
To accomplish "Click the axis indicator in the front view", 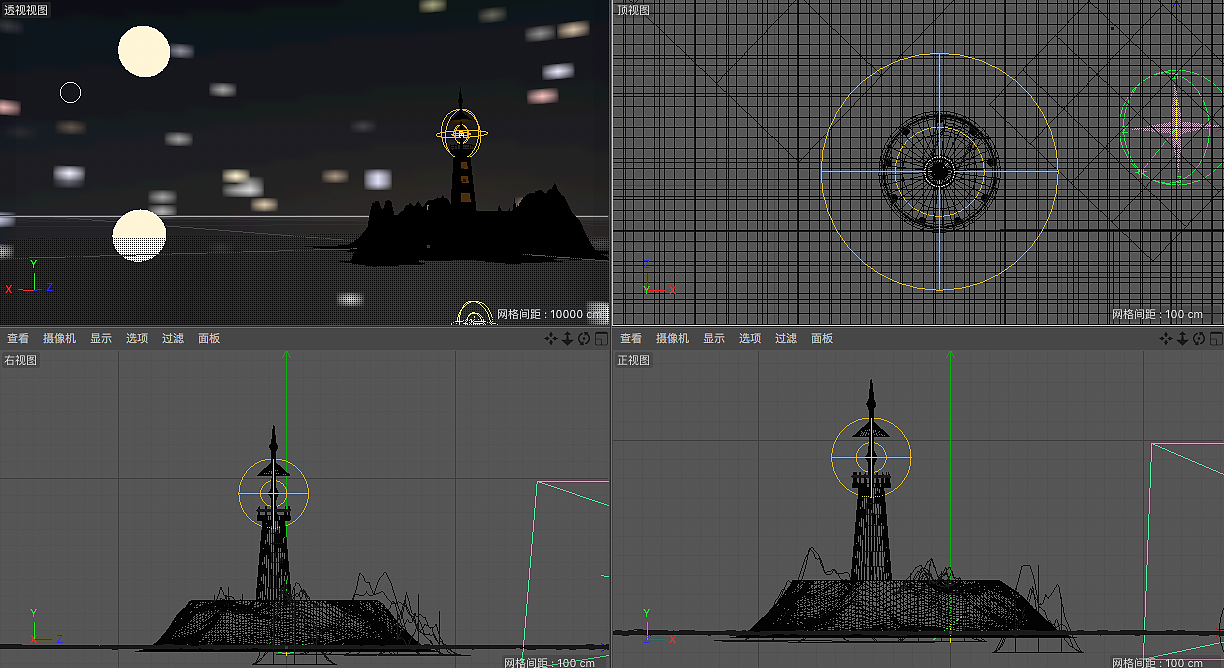I will [659, 625].
